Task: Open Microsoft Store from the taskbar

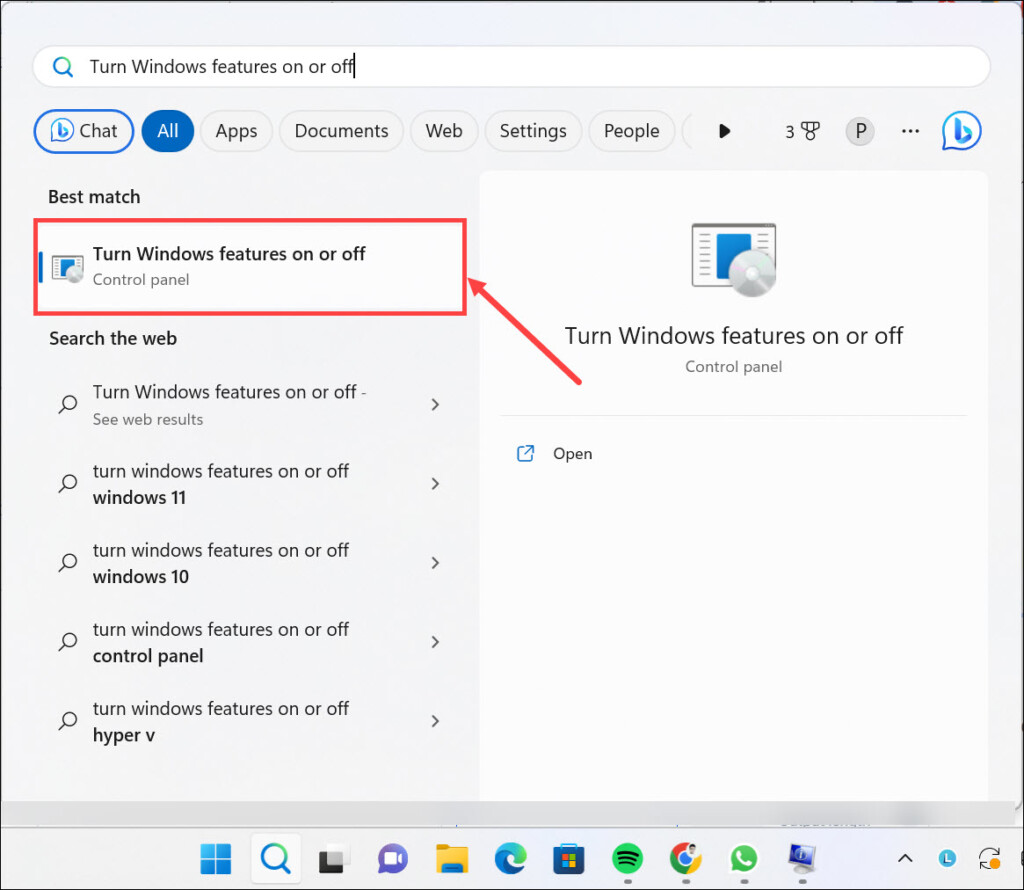Action: pos(568,858)
